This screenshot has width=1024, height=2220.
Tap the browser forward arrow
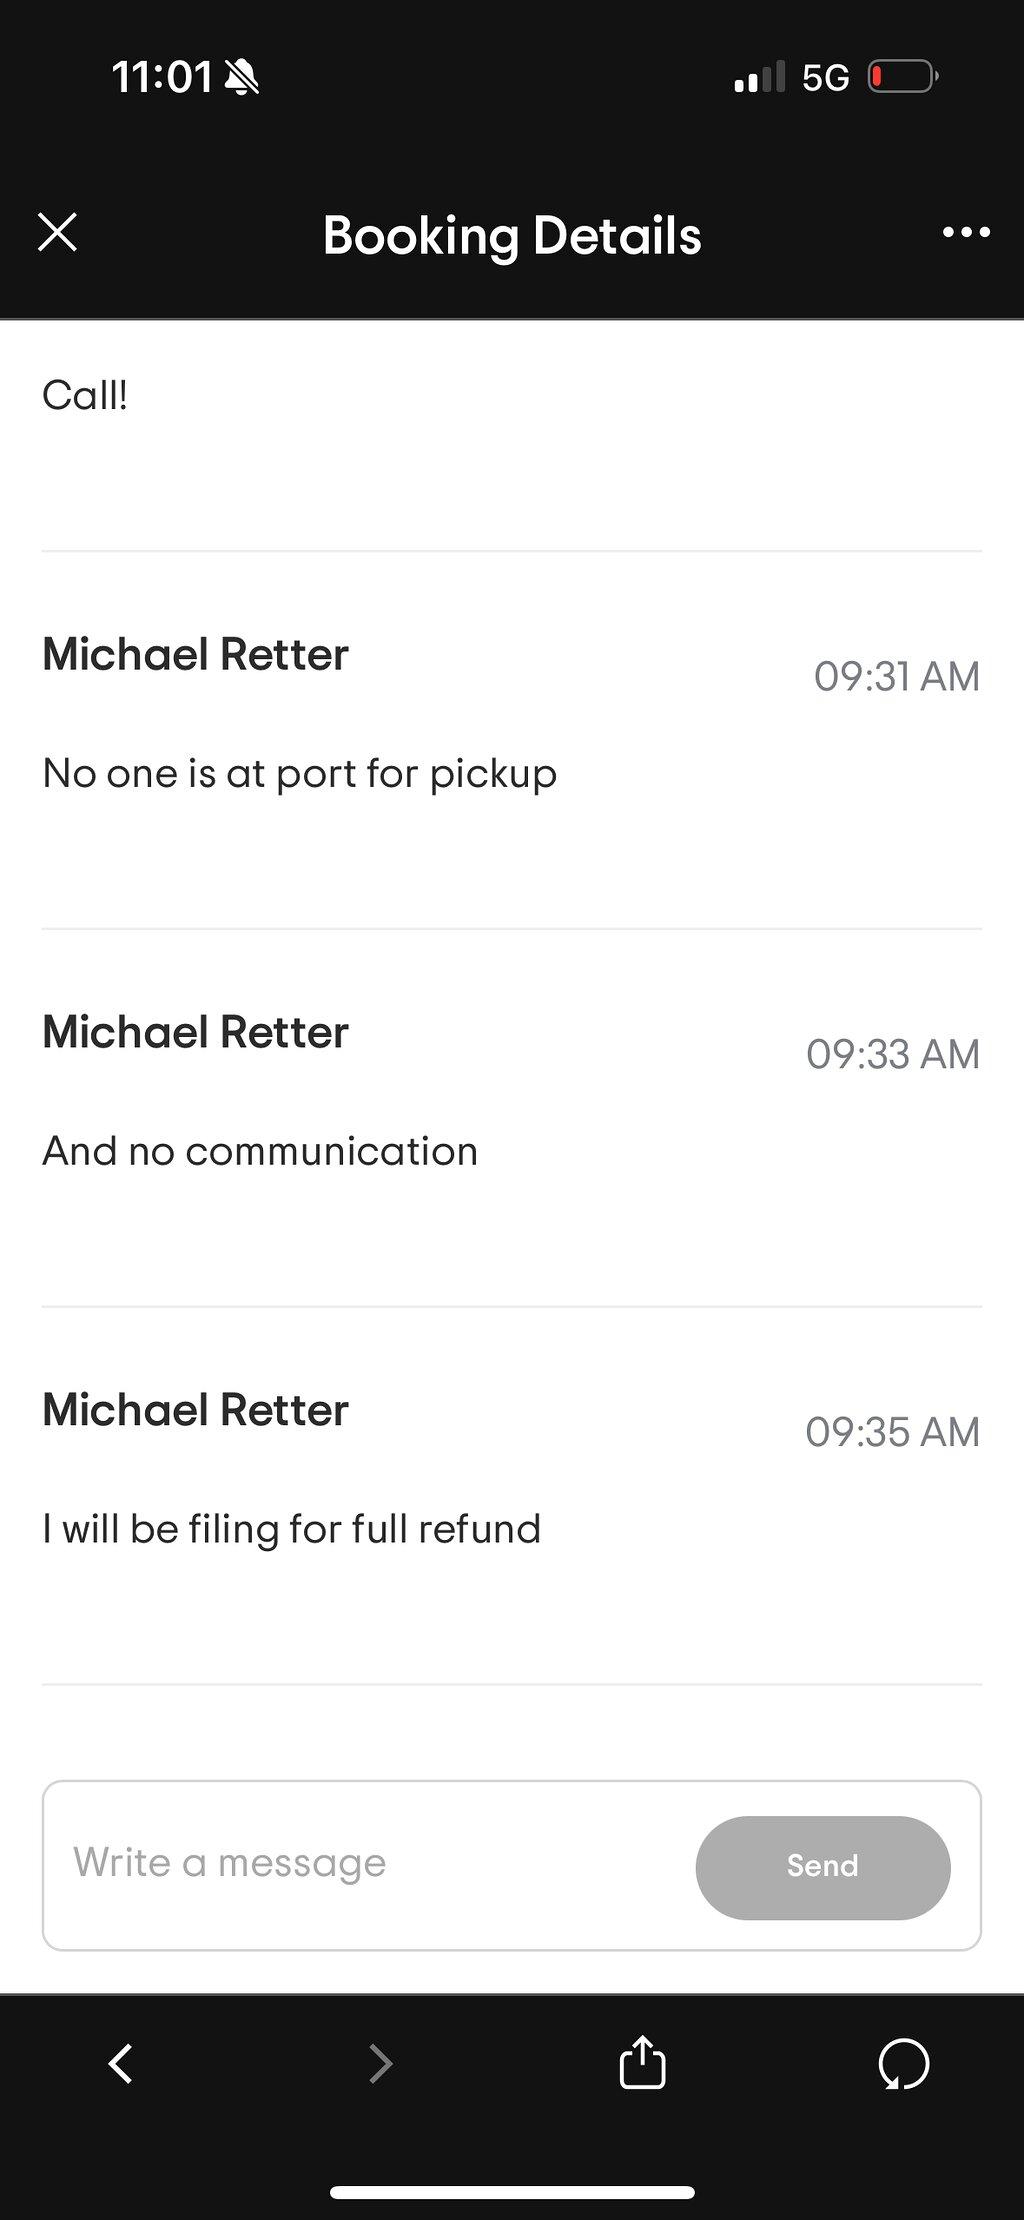point(381,2063)
